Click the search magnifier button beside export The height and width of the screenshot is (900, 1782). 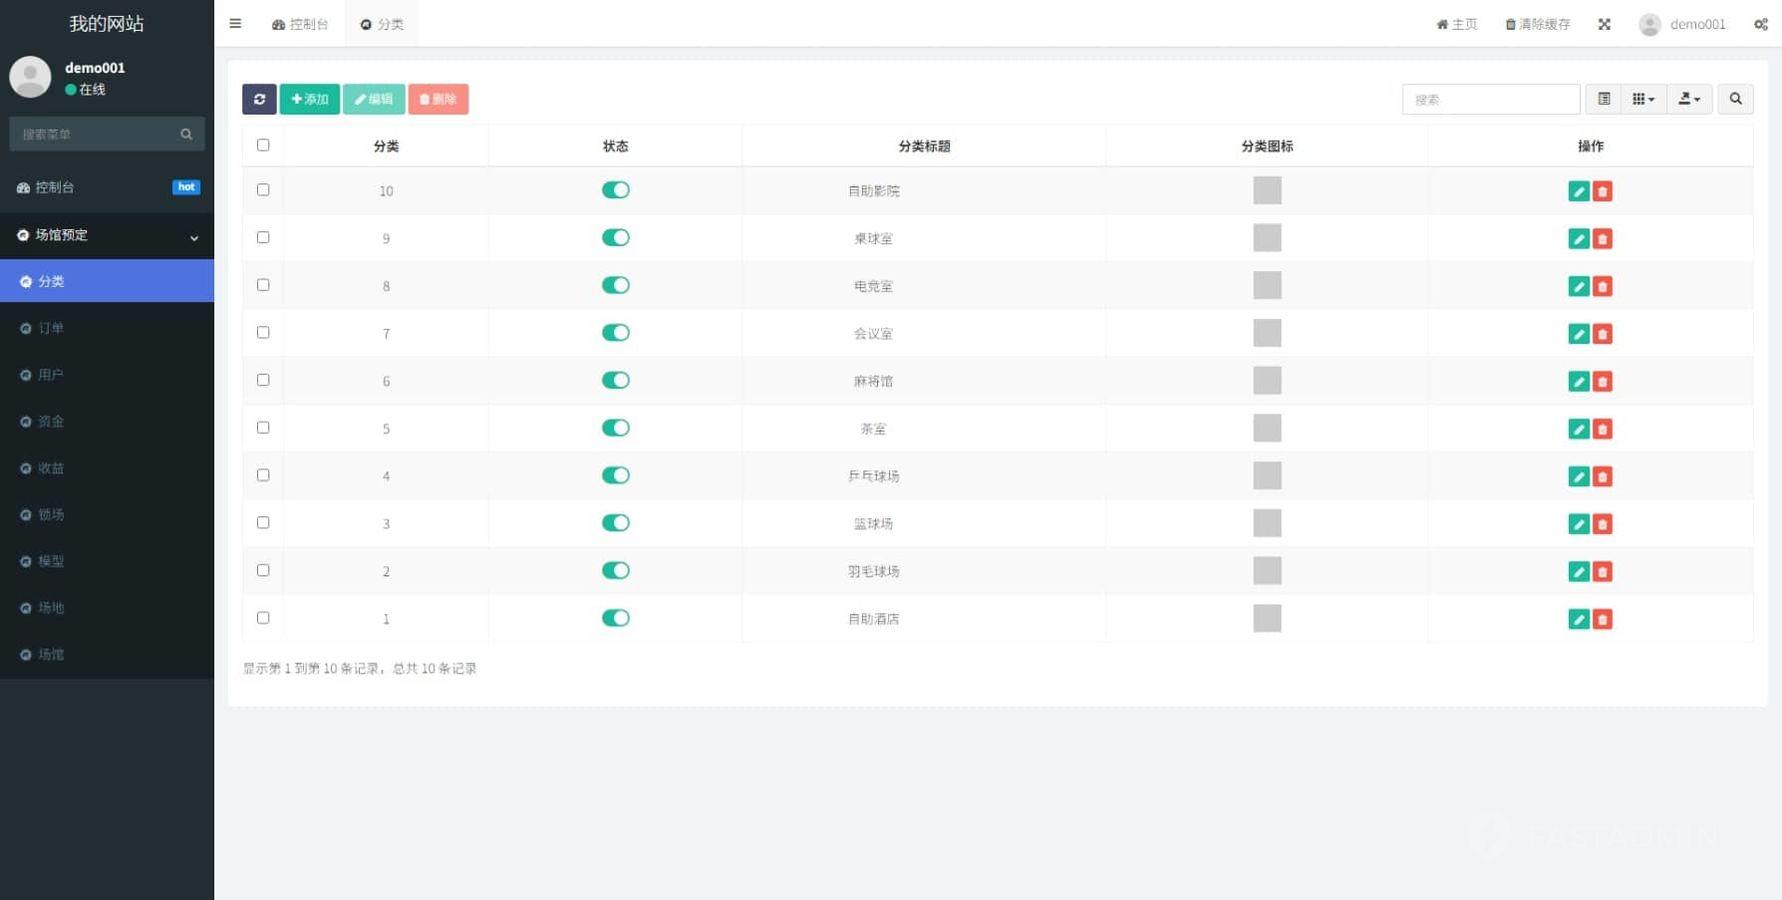1735,99
